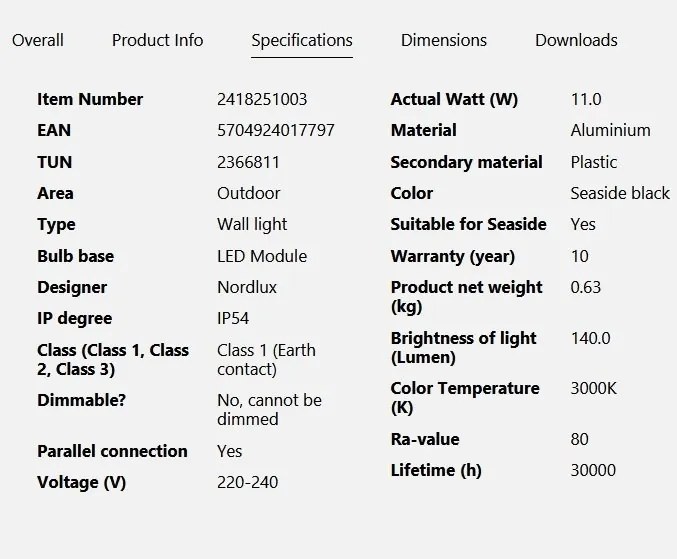Click the LED Module bulb base value
This screenshot has height=559, width=677.
262,256
